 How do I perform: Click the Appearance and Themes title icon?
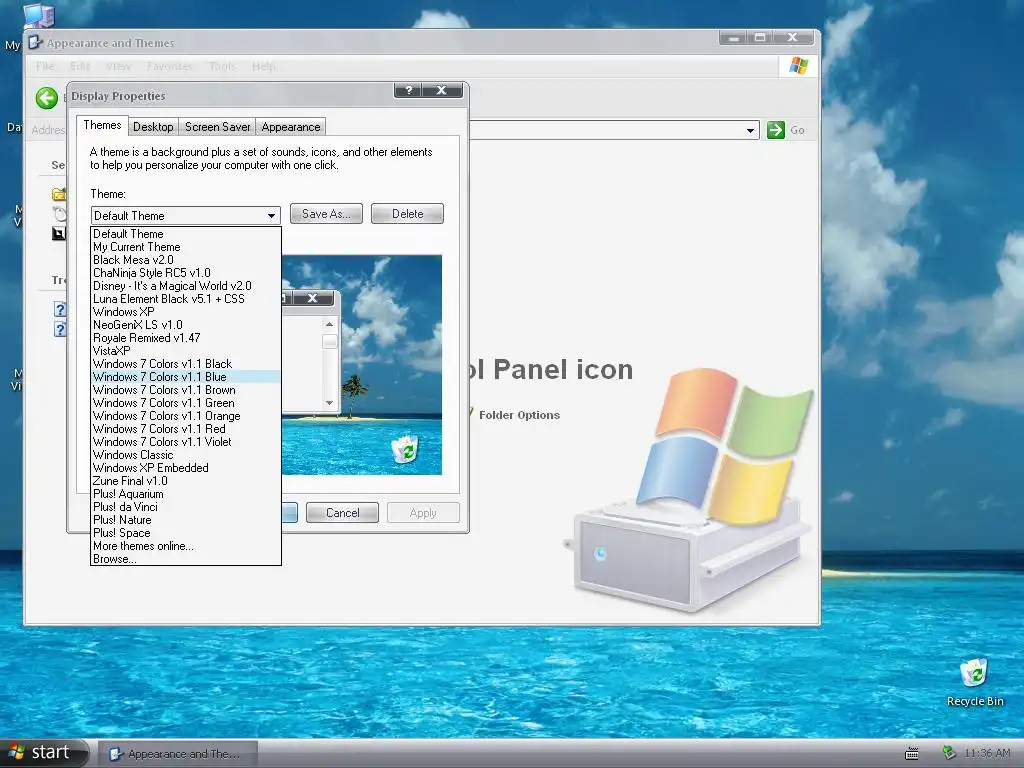click(x=35, y=43)
